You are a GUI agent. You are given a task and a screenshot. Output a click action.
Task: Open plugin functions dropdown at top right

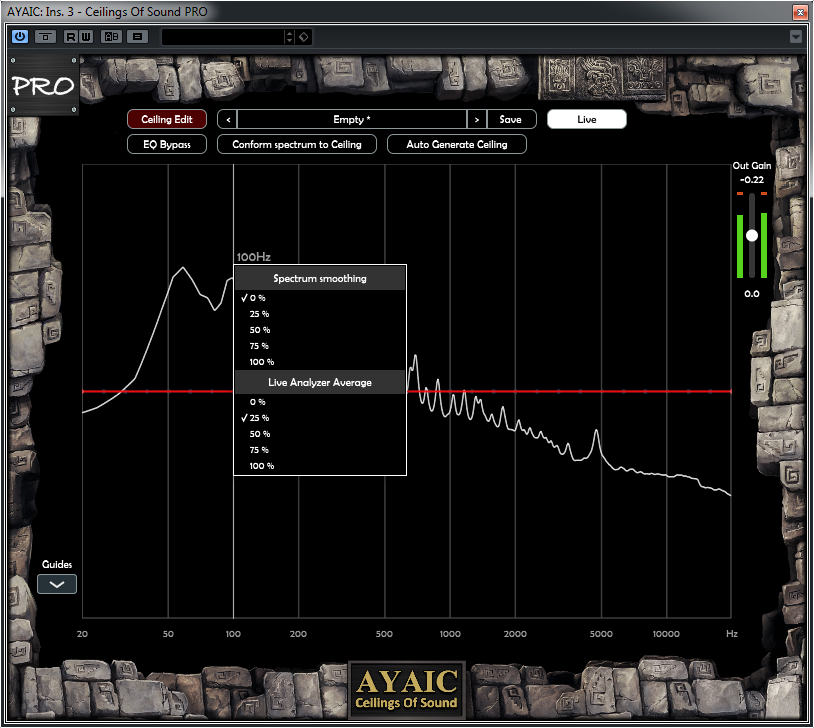click(x=795, y=37)
